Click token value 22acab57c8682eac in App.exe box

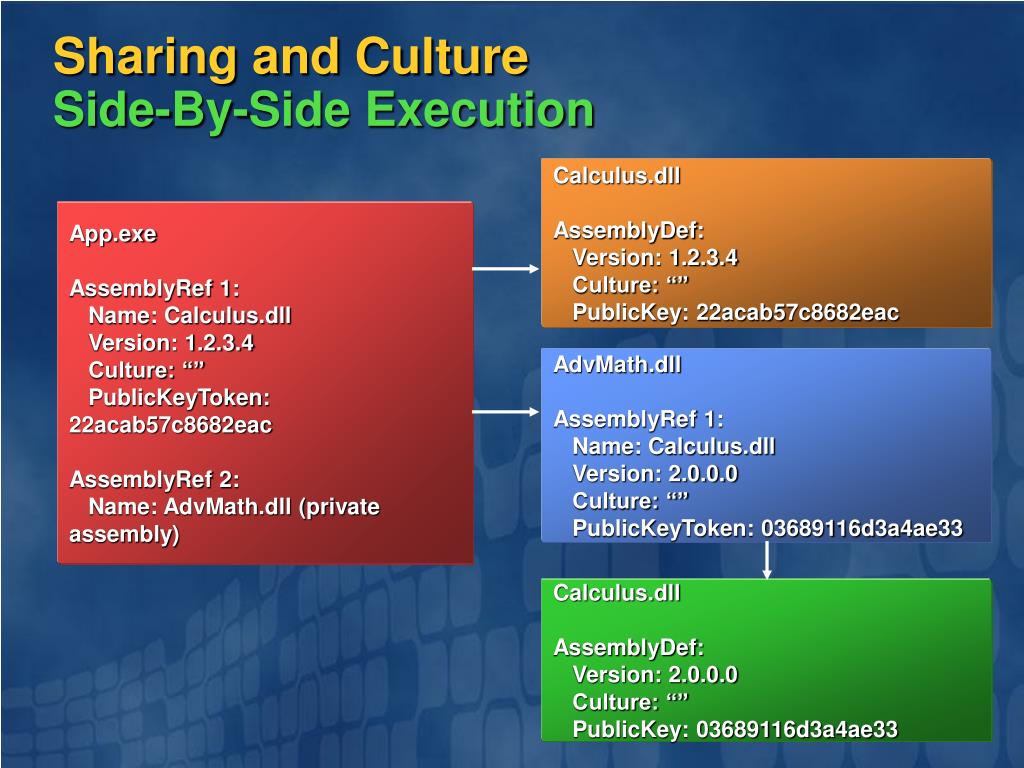[170, 425]
